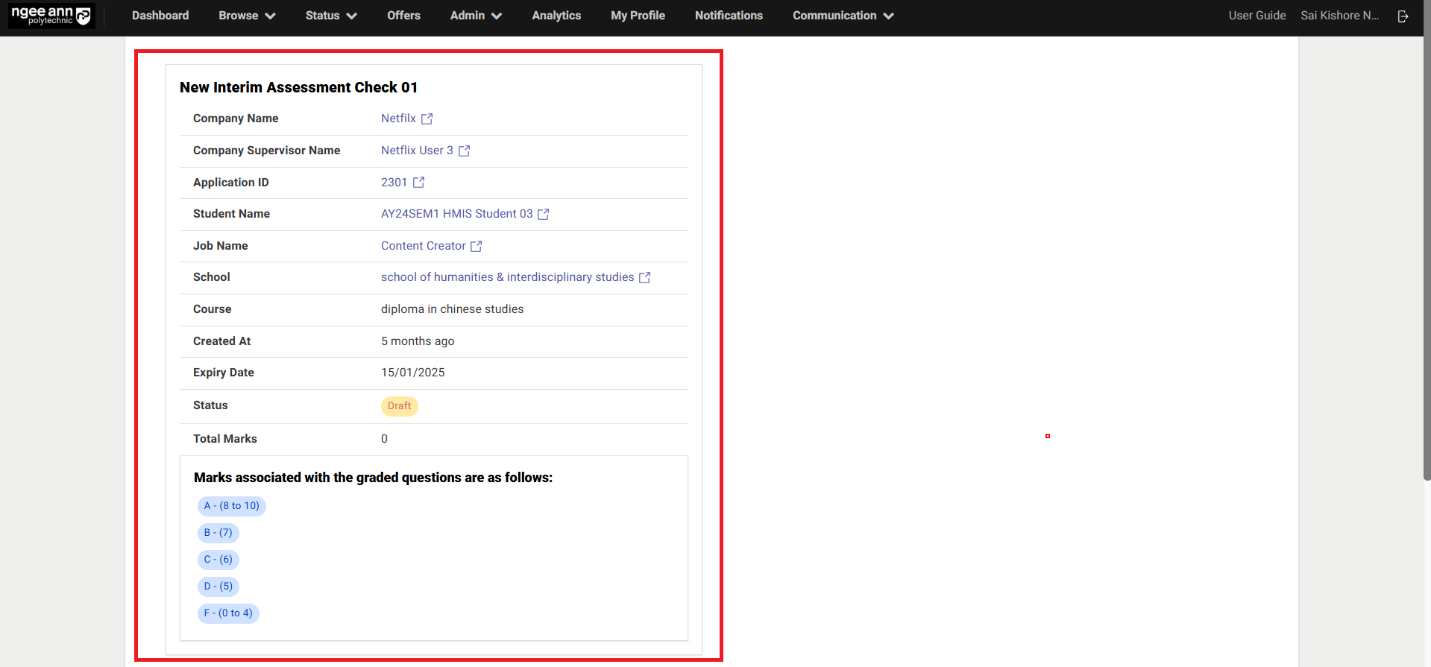
Task: Select Offers from the navigation bar
Action: (x=403, y=15)
